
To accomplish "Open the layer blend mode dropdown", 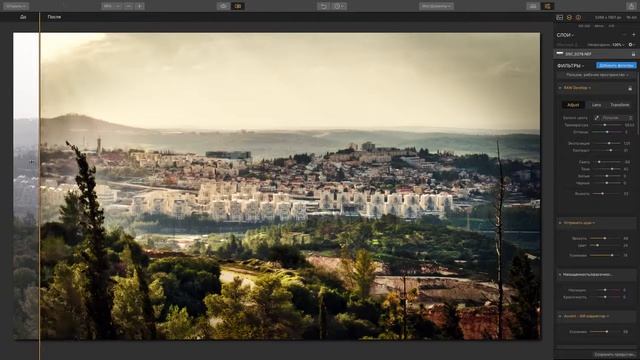I will [567, 44].
